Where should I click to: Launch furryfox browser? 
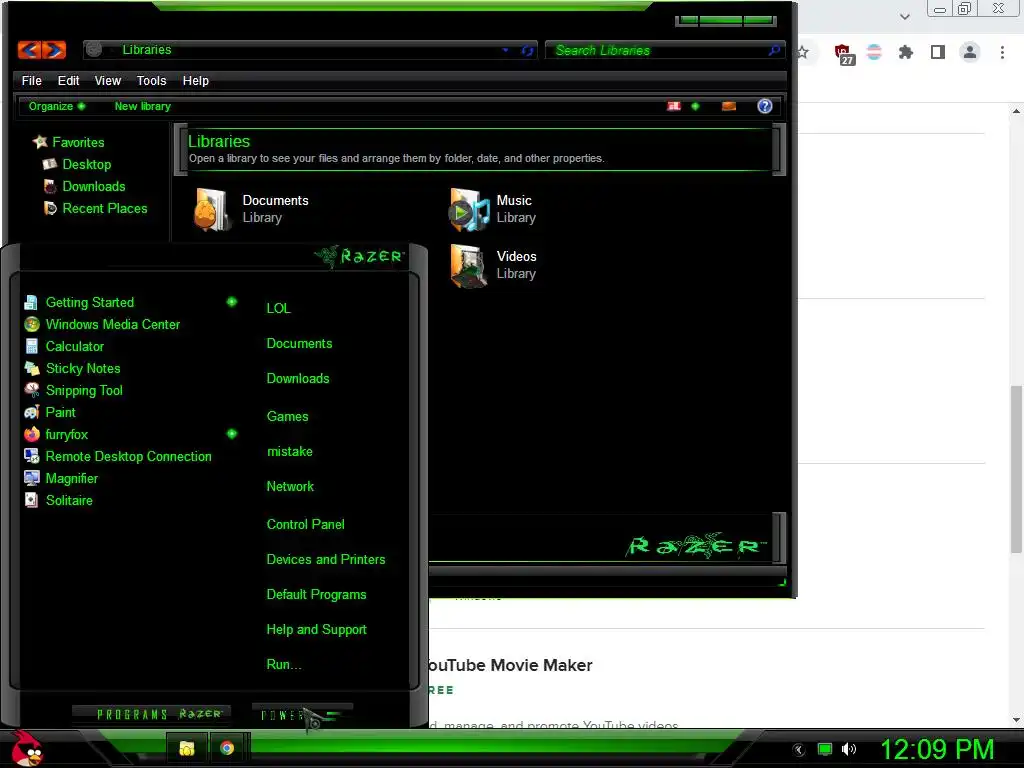point(56,435)
